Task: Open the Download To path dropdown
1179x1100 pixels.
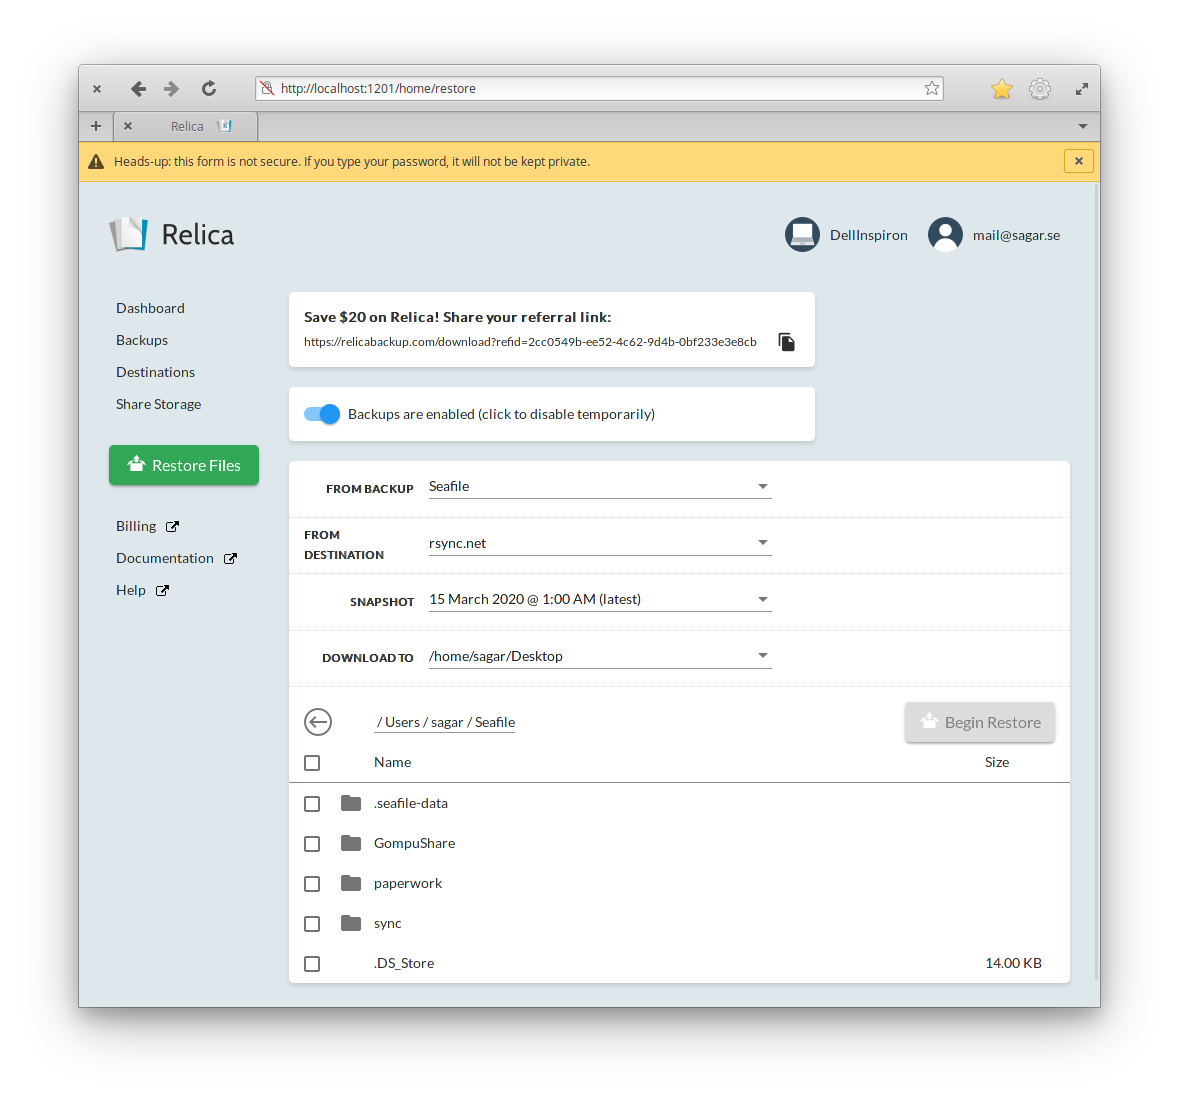Action: click(x=600, y=657)
